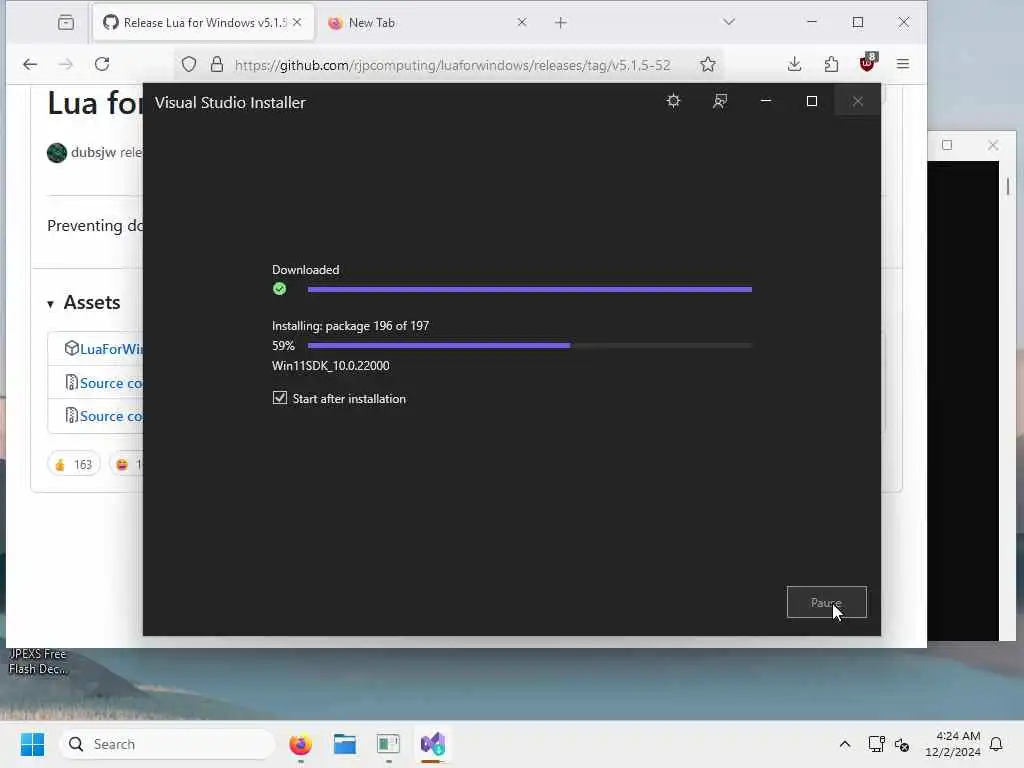
Task: Click the green downloaded checkmark icon
Action: 280,289
